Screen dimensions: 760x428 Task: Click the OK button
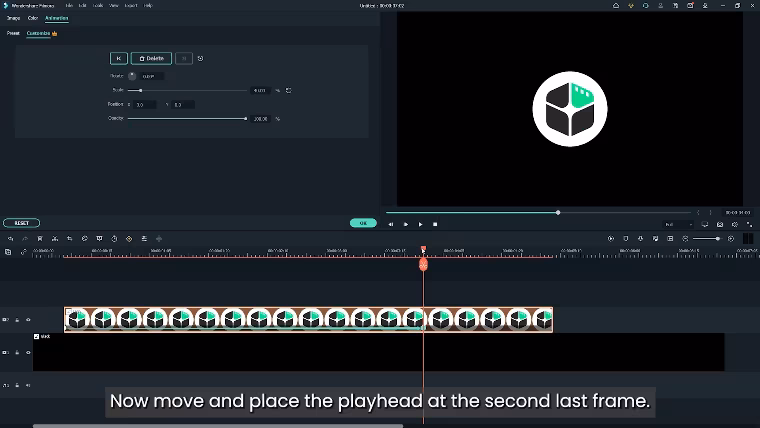[363, 223]
